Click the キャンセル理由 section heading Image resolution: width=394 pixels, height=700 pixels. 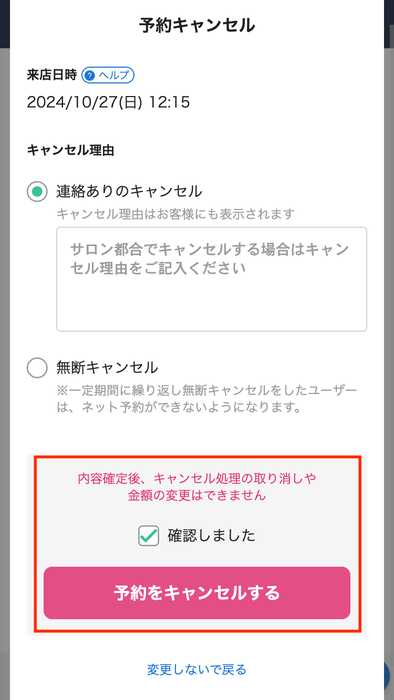(71, 150)
